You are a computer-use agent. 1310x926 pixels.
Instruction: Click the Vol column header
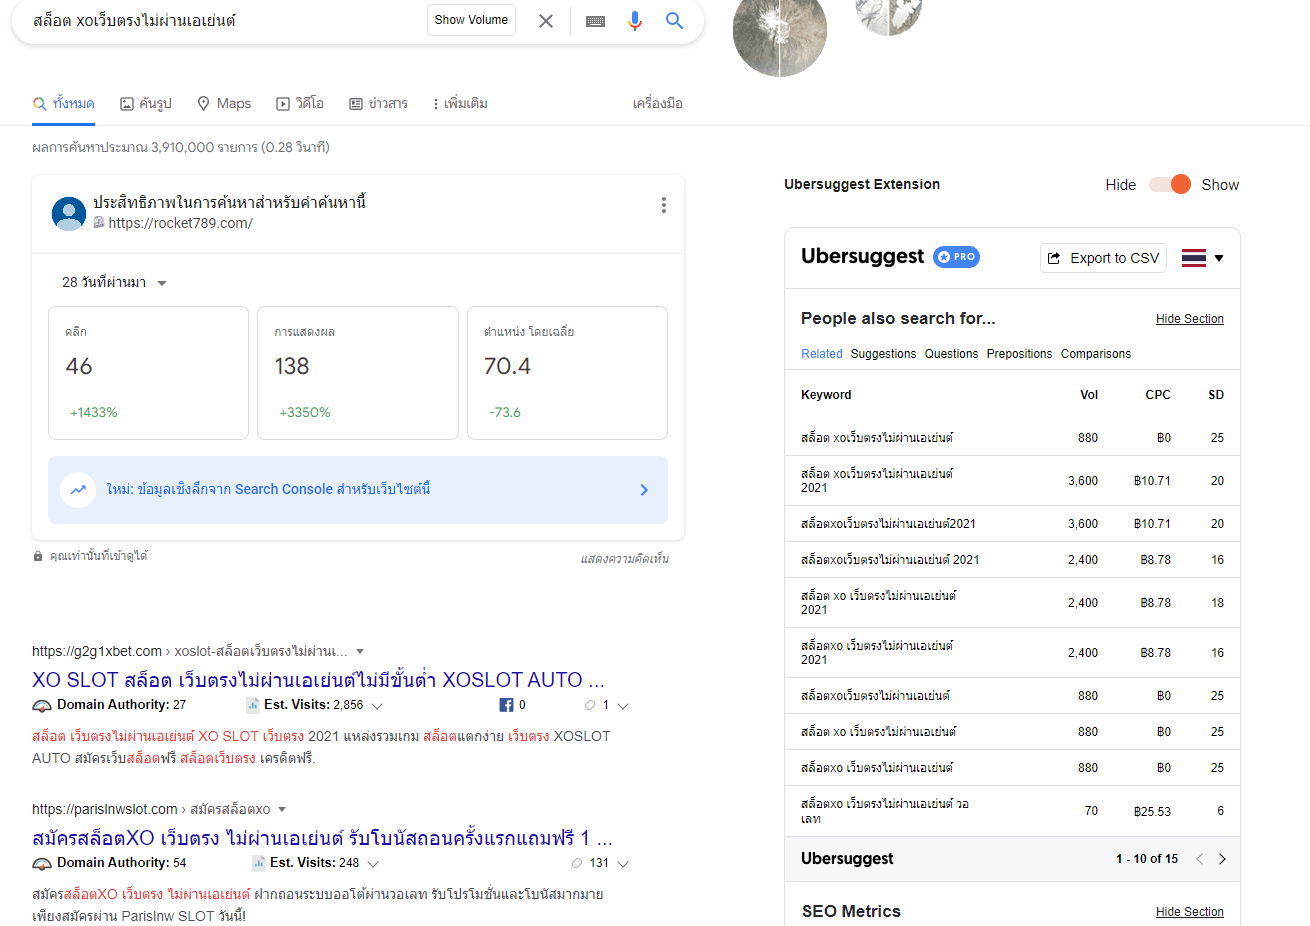point(1089,395)
